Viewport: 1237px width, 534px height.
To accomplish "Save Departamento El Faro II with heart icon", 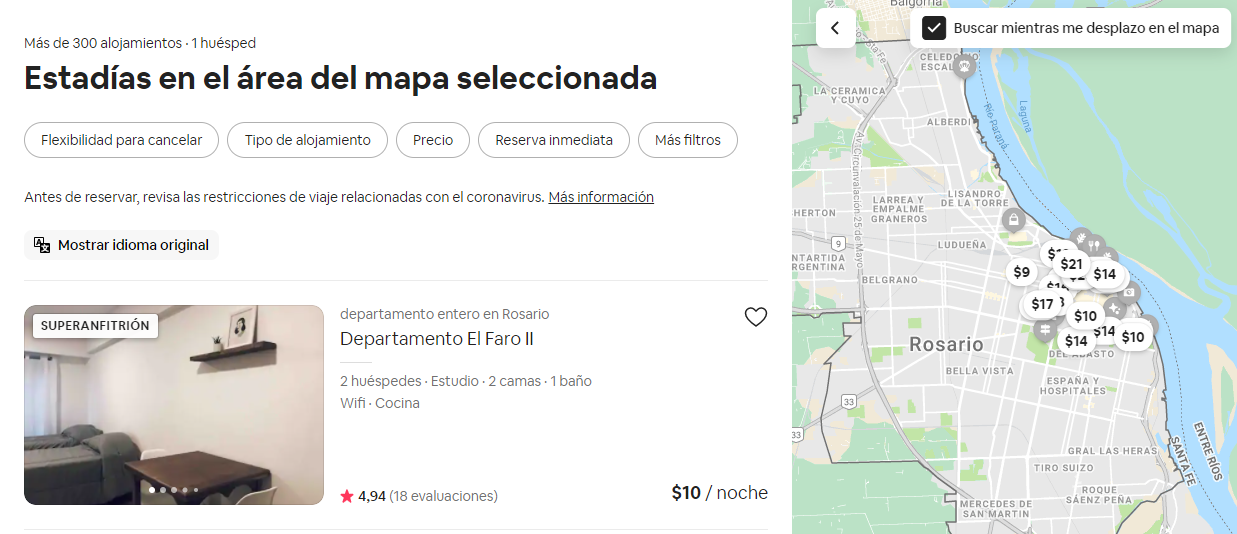I will click(x=756, y=317).
